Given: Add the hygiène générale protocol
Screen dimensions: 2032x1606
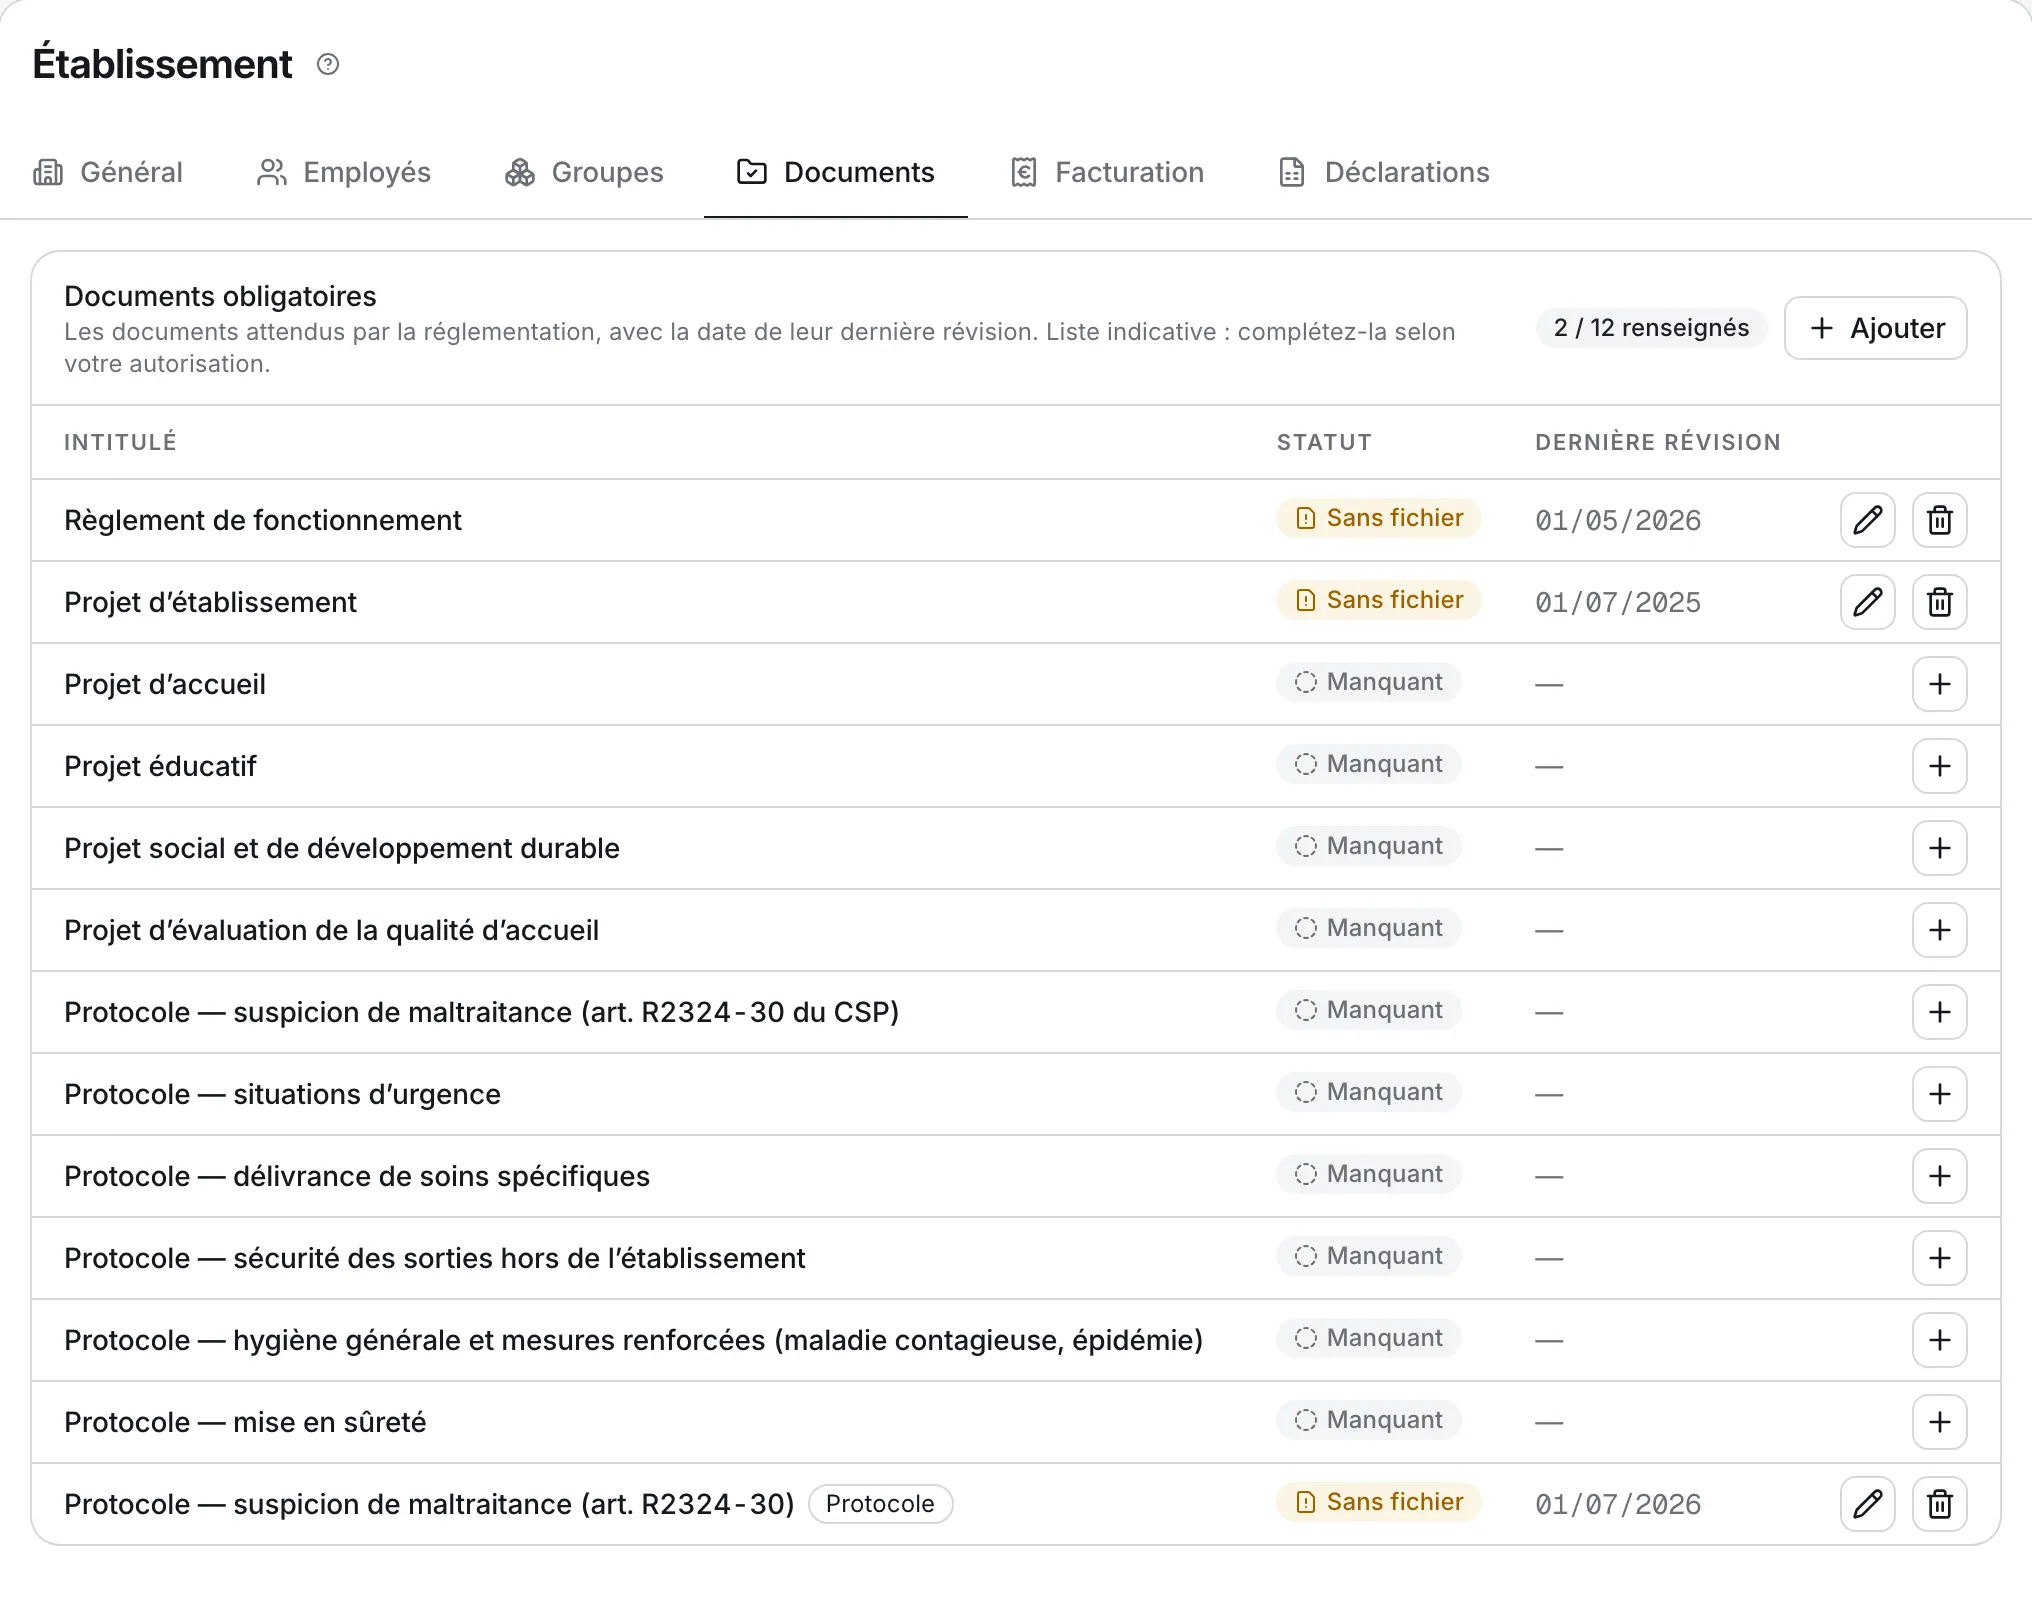Looking at the screenshot, I should click(1939, 1340).
